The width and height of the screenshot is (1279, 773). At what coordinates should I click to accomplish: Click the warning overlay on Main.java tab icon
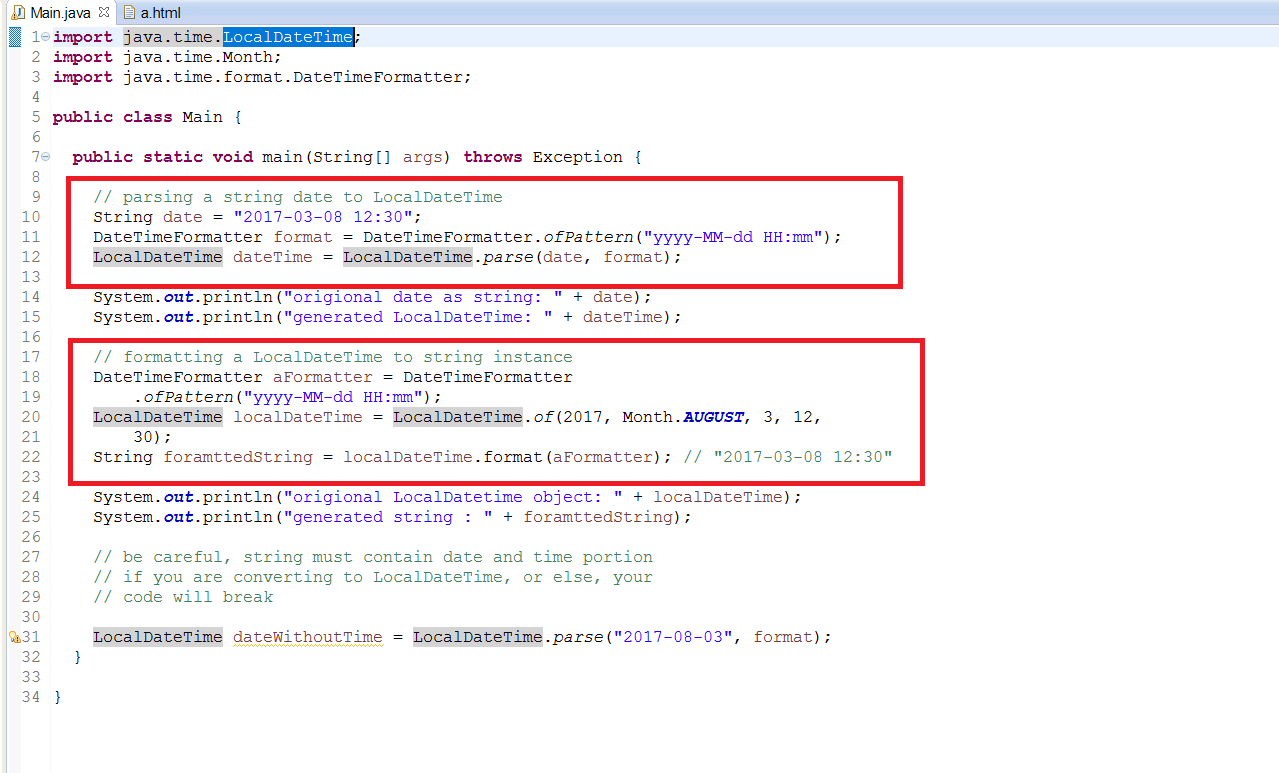pos(13,18)
